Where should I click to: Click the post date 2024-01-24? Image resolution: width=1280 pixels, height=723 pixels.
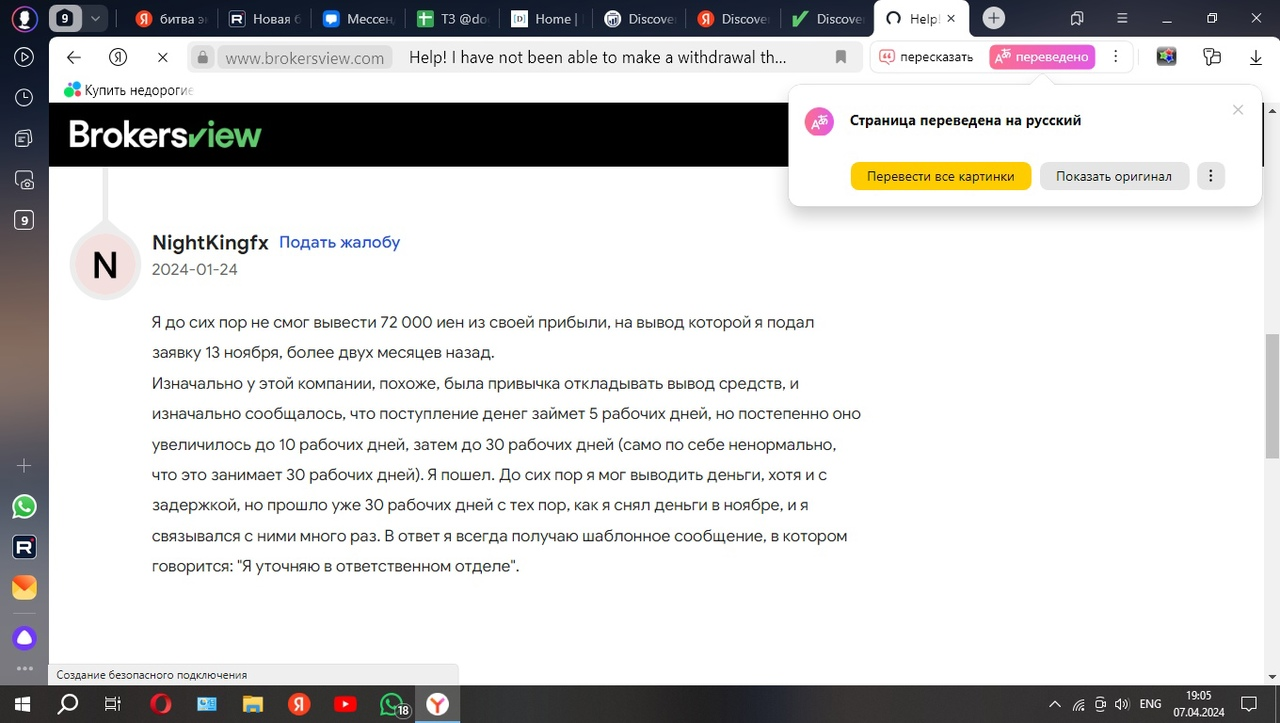pyautogui.click(x=195, y=269)
